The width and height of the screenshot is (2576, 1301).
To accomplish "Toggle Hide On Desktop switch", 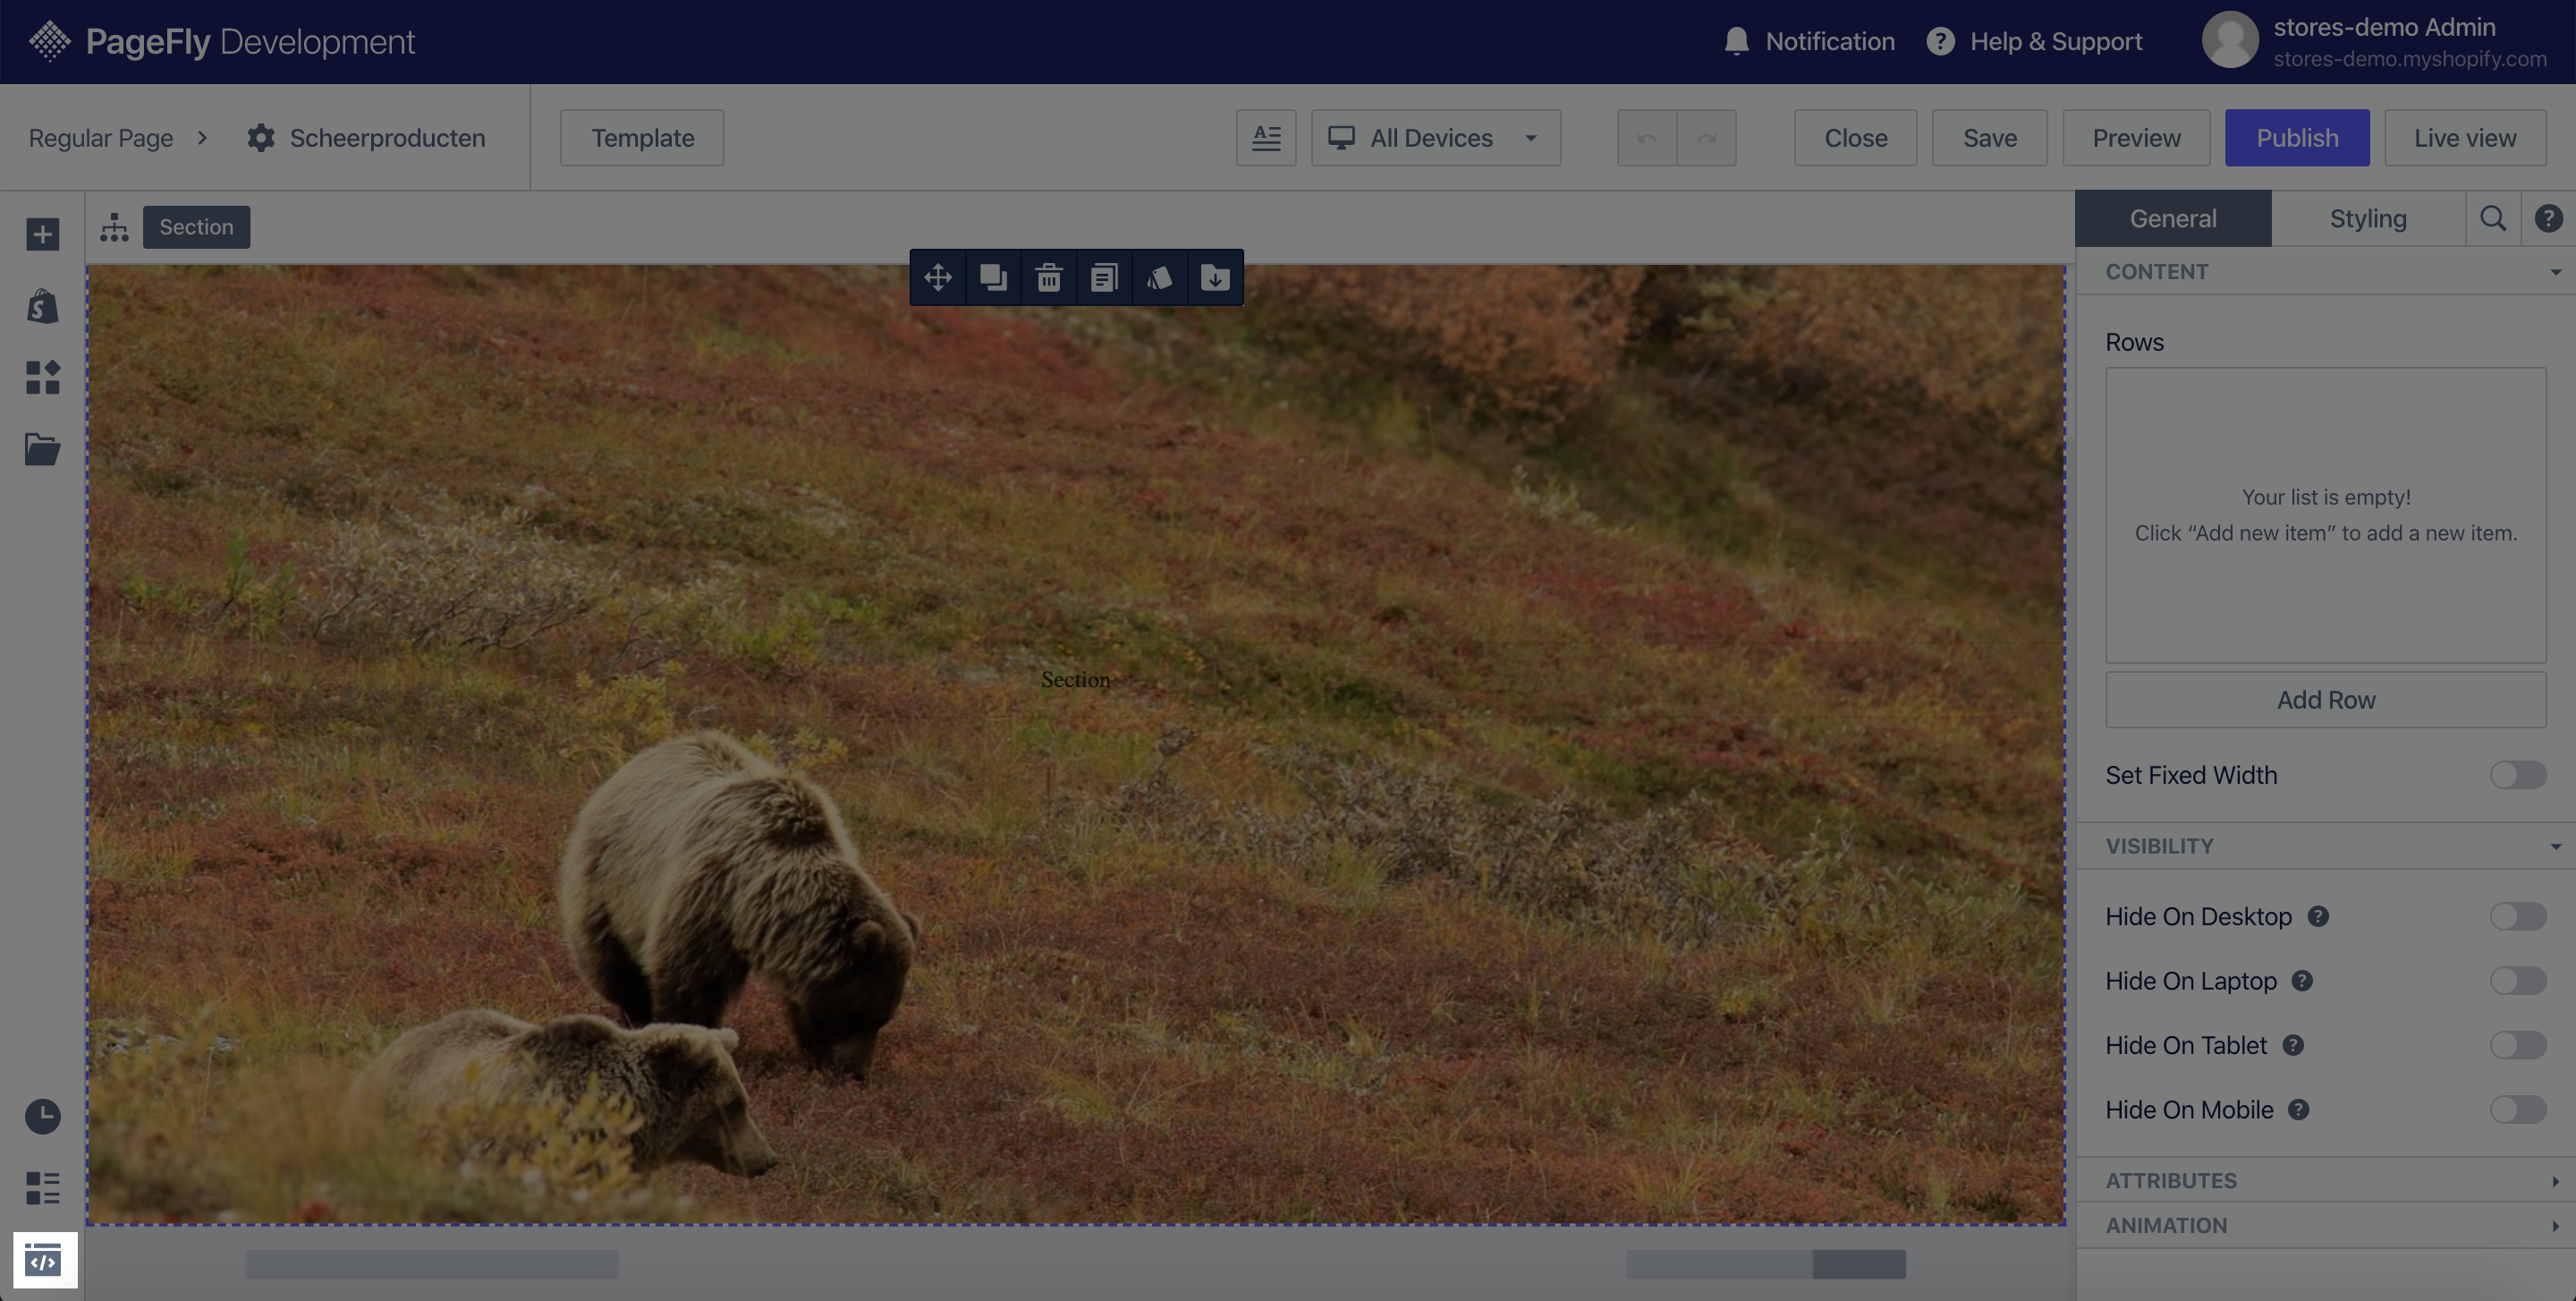I will [x=2518, y=916].
